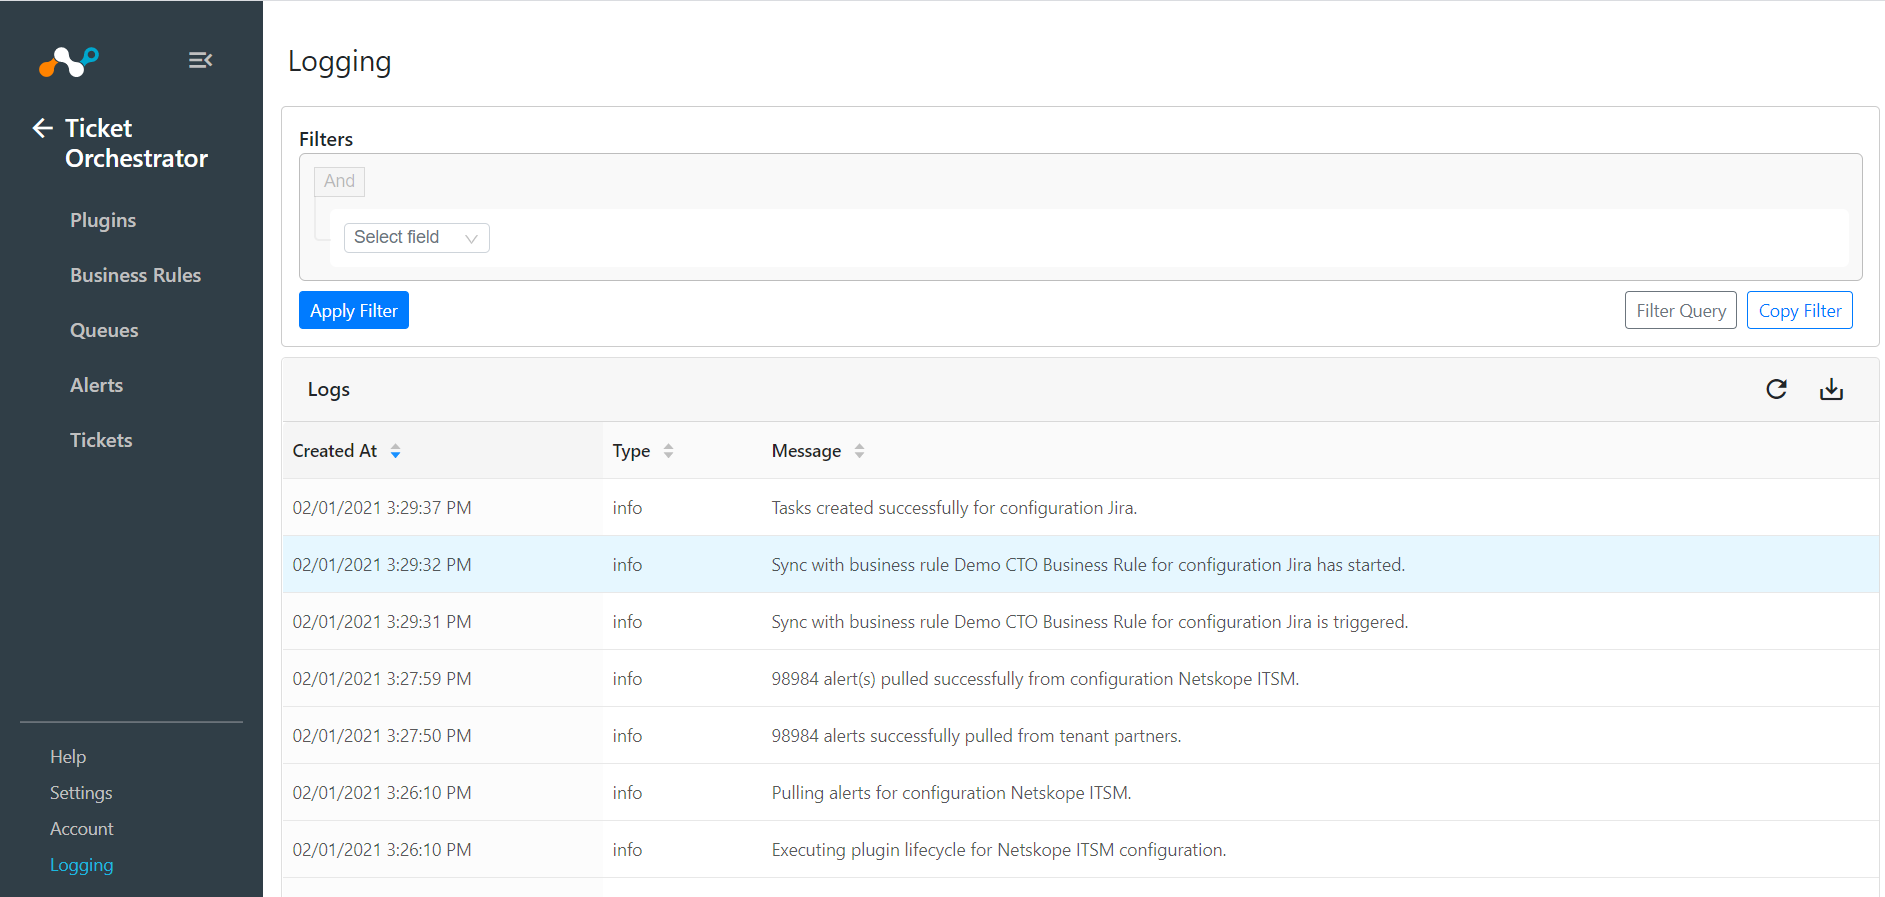The image size is (1885, 897).
Task: Click the info type in the 3:29:37 PM row
Action: click(x=627, y=508)
